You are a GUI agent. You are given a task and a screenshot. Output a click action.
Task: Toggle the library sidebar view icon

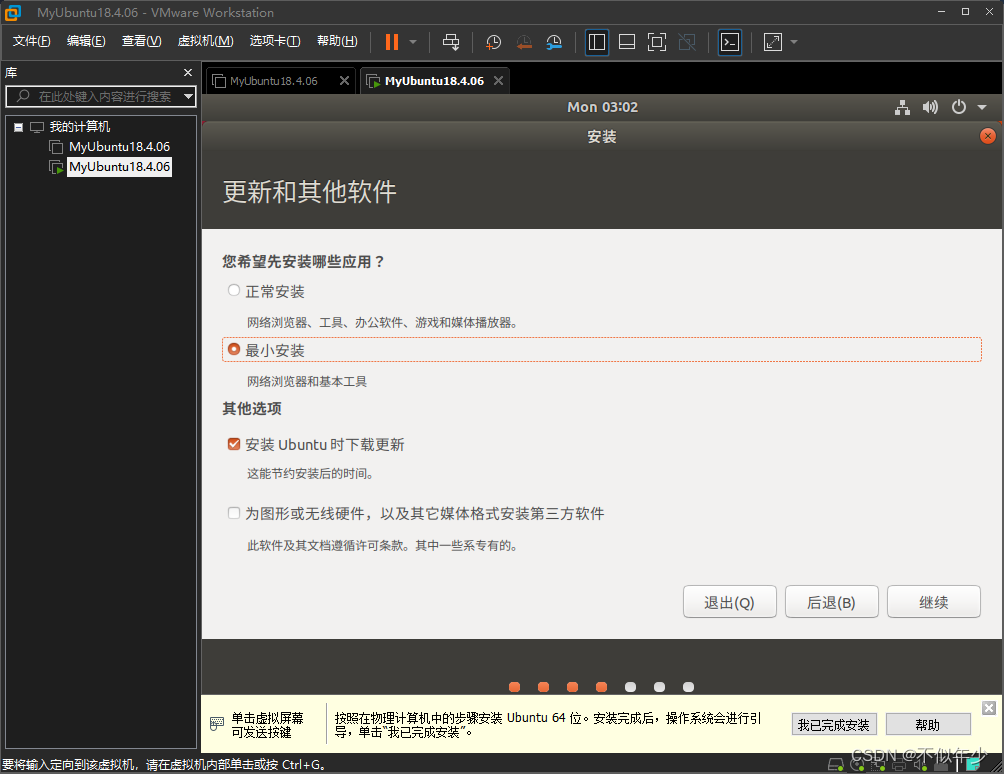click(597, 42)
